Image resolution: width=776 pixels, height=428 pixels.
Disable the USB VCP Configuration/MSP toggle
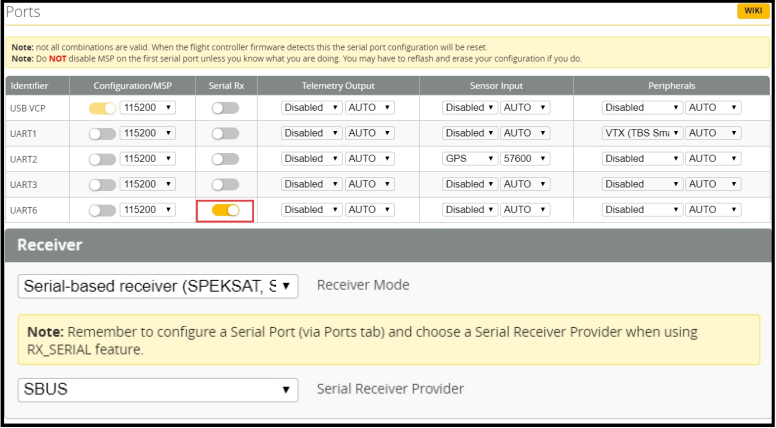pyautogui.click(x=102, y=108)
